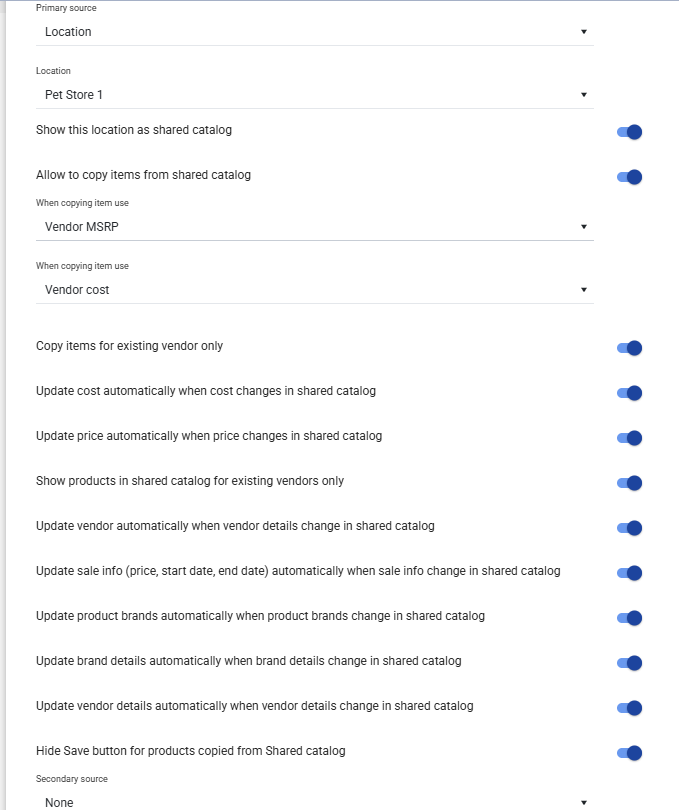Disable Hide Save button for copied products
The height and width of the screenshot is (810, 679).
(x=629, y=753)
